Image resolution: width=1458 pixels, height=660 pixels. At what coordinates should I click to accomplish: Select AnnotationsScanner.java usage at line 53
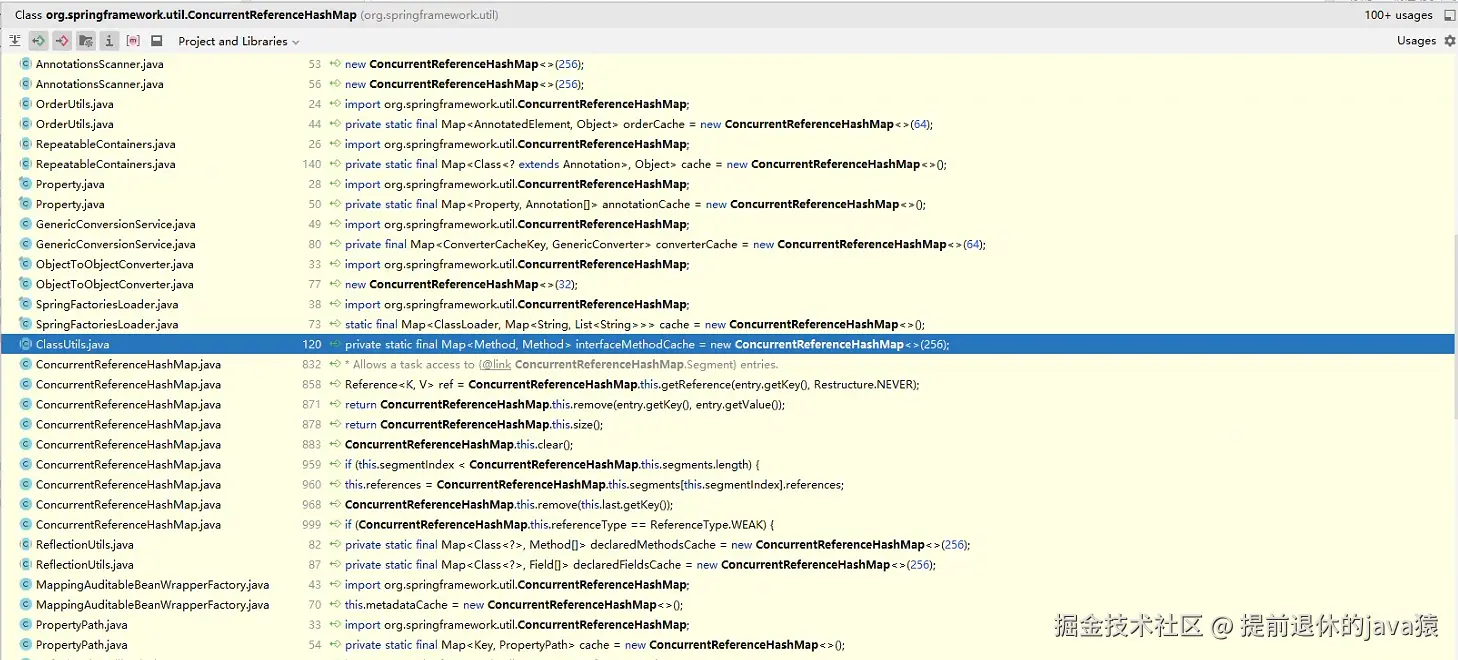(728, 64)
